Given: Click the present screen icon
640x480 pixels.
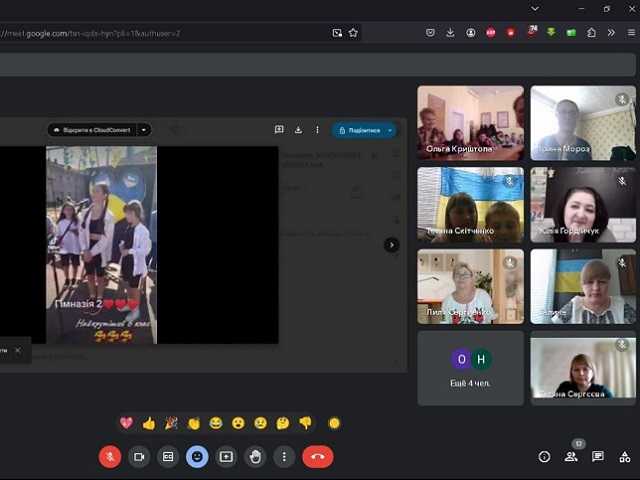Looking at the screenshot, I should click(x=226, y=456).
